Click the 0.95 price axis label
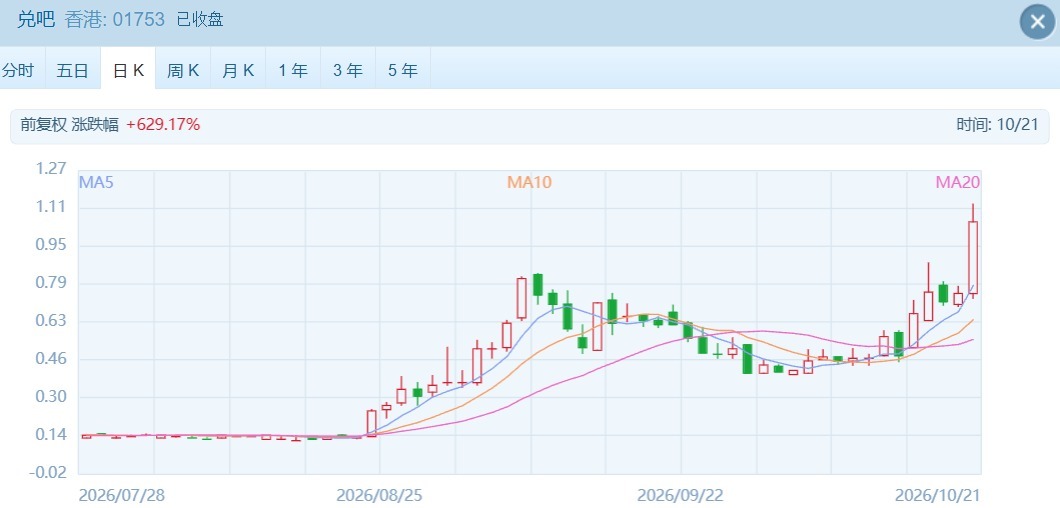This screenshot has height=508, width=1060. pos(51,244)
